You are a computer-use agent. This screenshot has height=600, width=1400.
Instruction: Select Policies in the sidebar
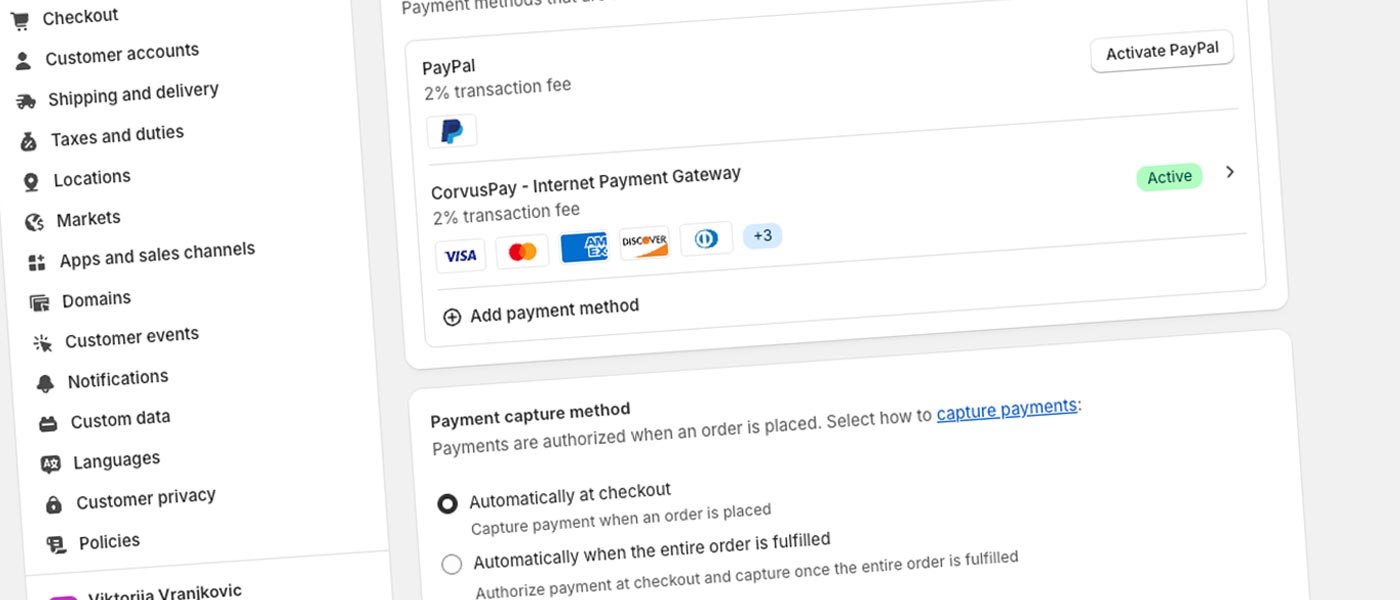tap(108, 541)
